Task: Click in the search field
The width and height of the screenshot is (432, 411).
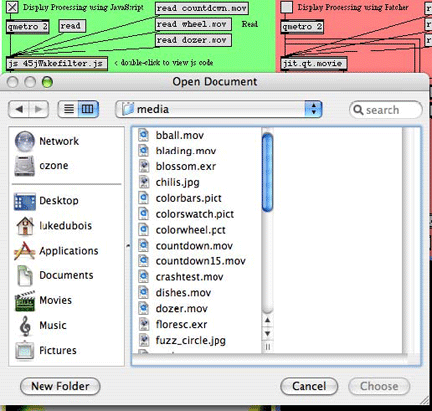Action: pyautogui.click(x=386, y=110)
